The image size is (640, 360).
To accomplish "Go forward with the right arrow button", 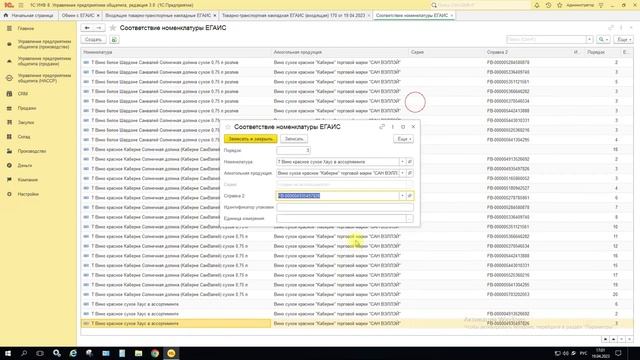I will click(99, 28).
